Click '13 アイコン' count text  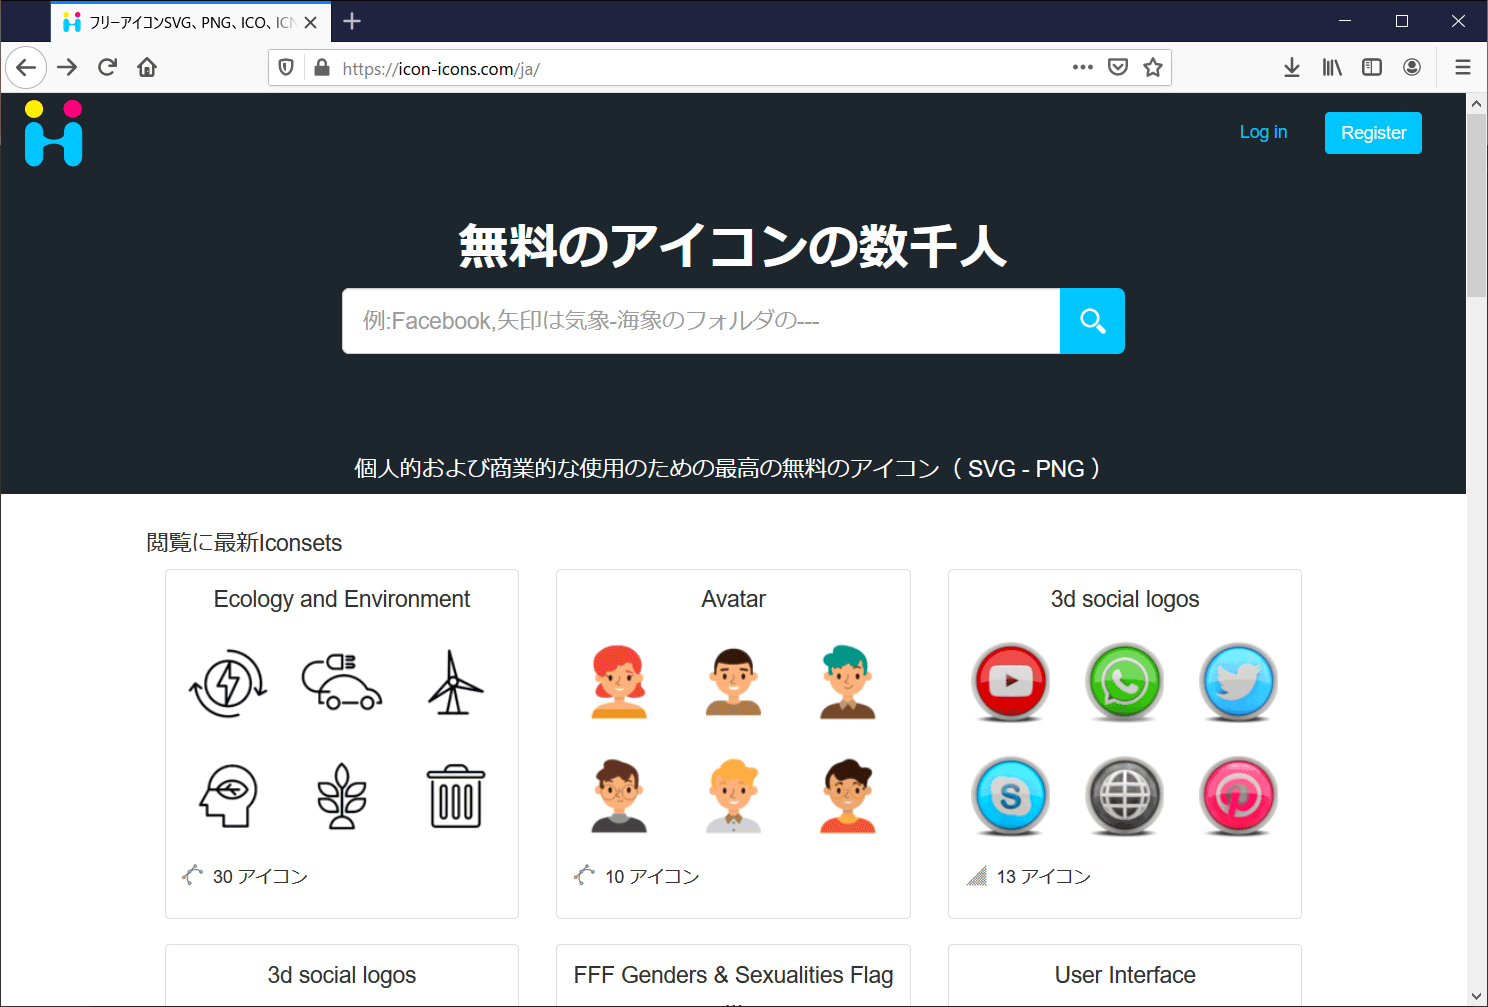tap(1044, 876)
